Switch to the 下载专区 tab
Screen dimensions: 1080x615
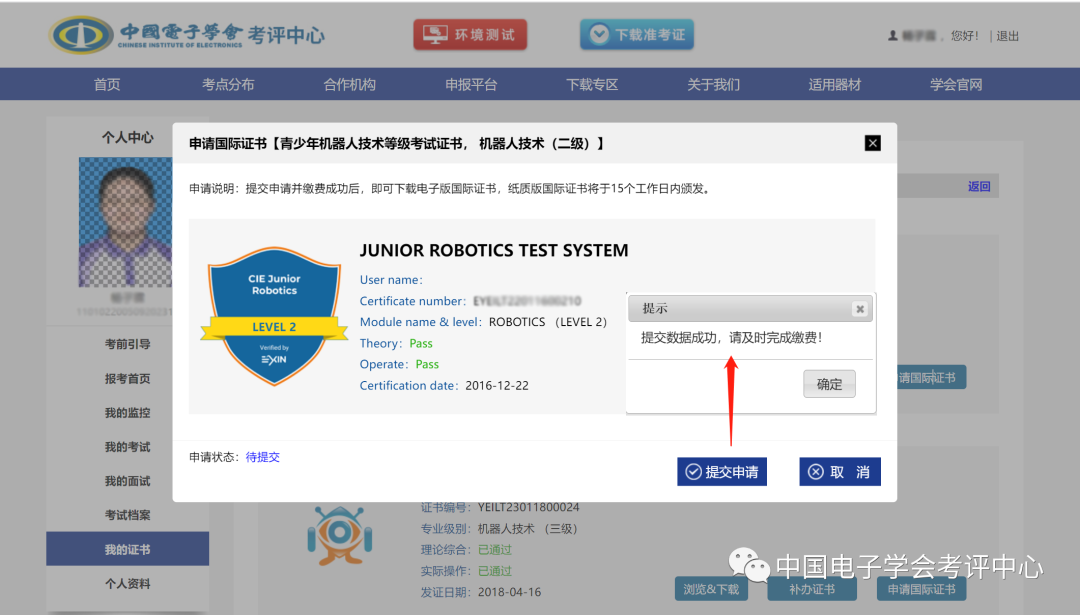coord(591,84)
